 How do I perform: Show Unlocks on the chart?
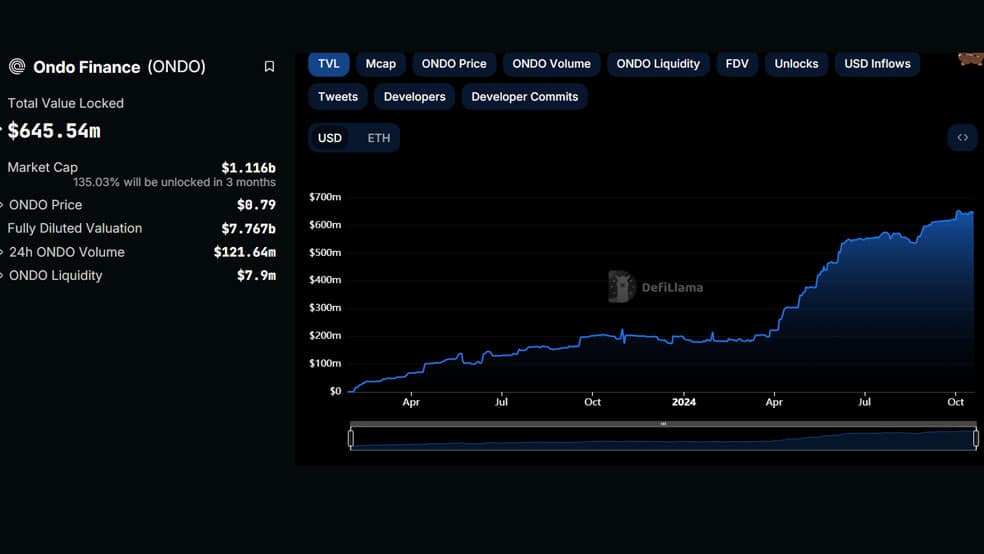click(796, 64)
